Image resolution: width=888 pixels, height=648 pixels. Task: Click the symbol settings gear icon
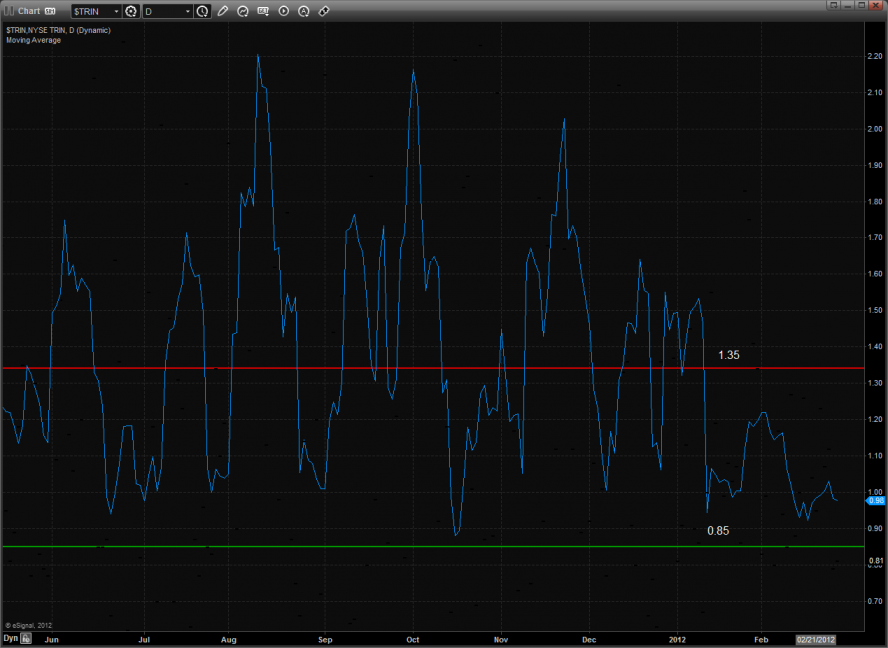tap(130, 11)
